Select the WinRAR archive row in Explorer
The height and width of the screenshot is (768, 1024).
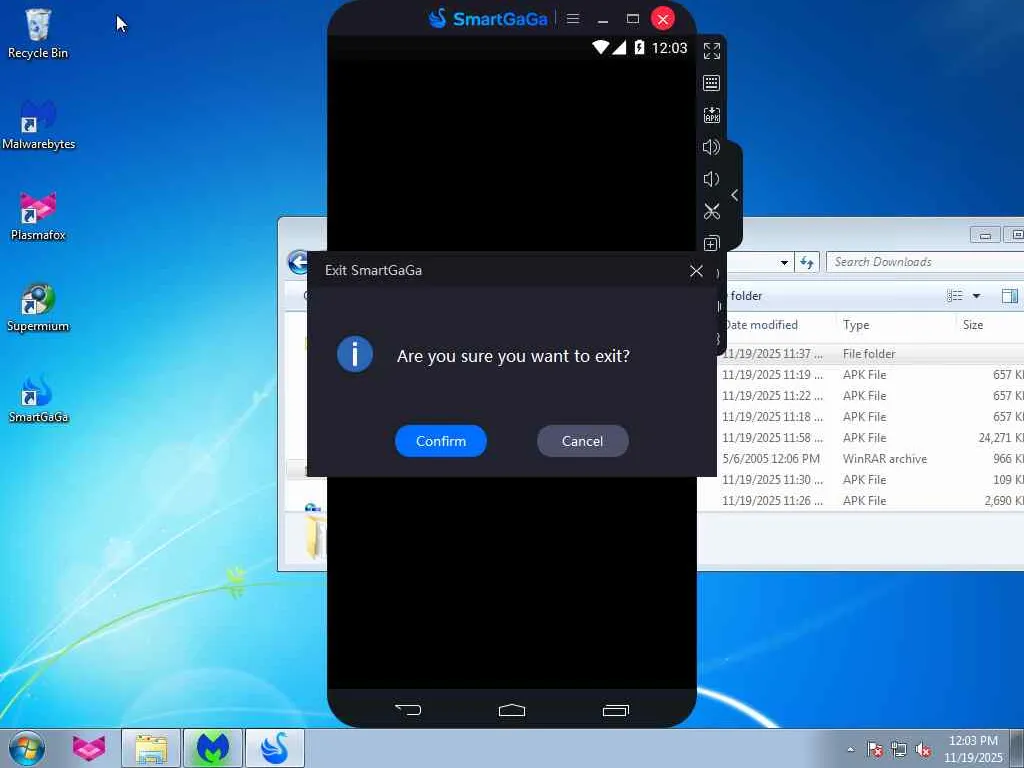click(871, 458)
